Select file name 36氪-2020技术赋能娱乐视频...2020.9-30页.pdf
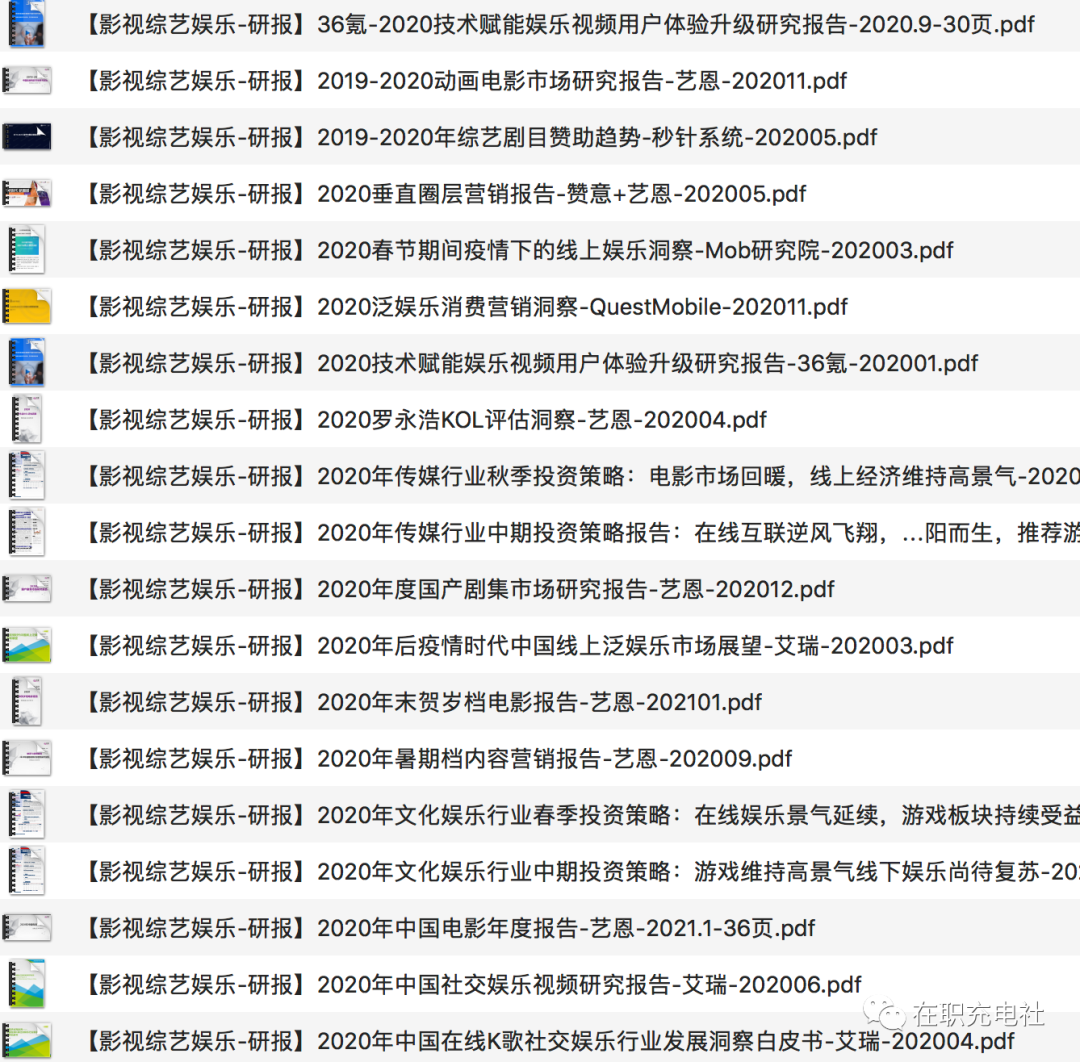This screenshot has height=1062, width=1080. tap(559, 25)
